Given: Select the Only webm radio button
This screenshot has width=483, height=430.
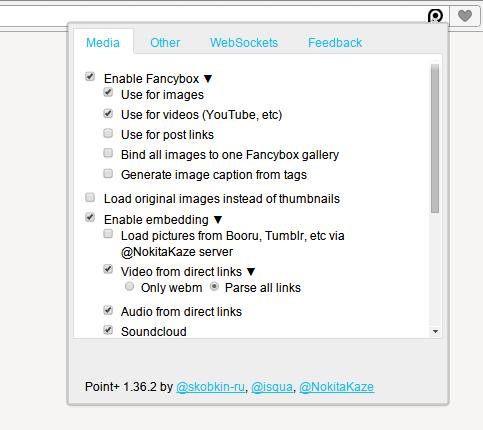Looking at the screenshot, I should click(129, 286).
